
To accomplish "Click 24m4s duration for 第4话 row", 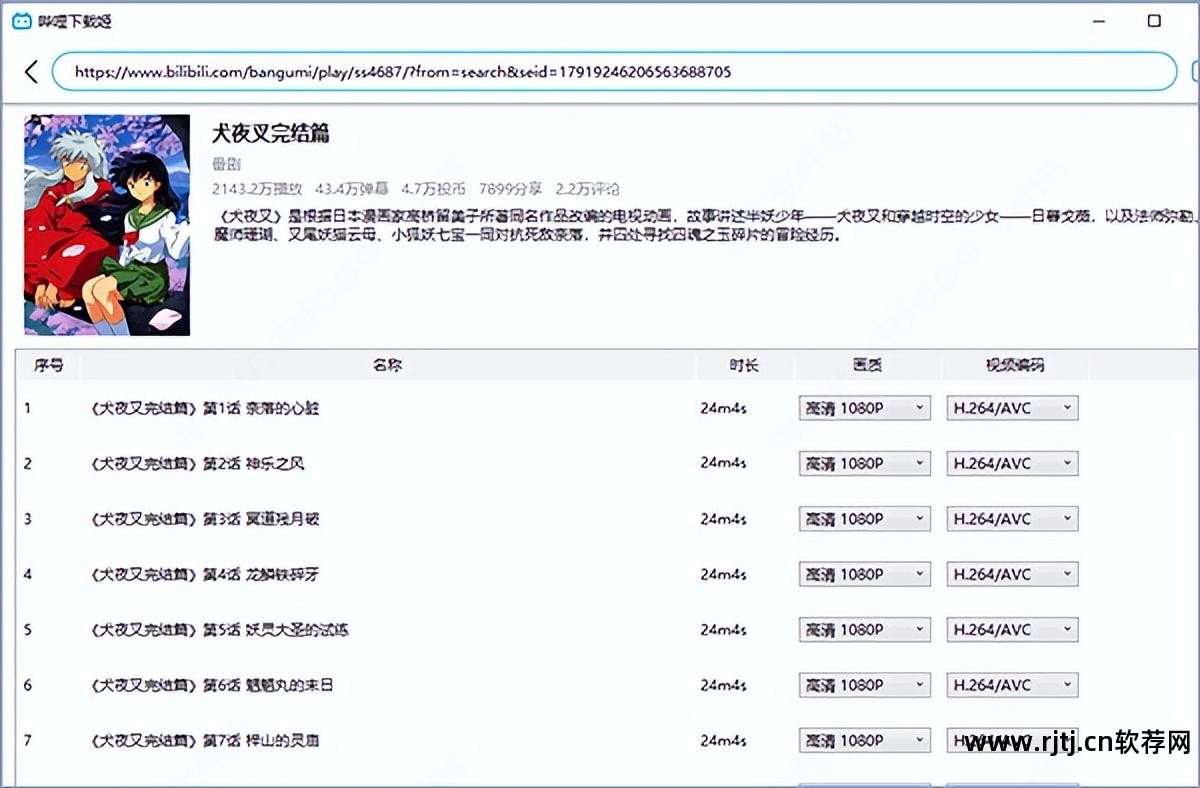I will point(723,574).
